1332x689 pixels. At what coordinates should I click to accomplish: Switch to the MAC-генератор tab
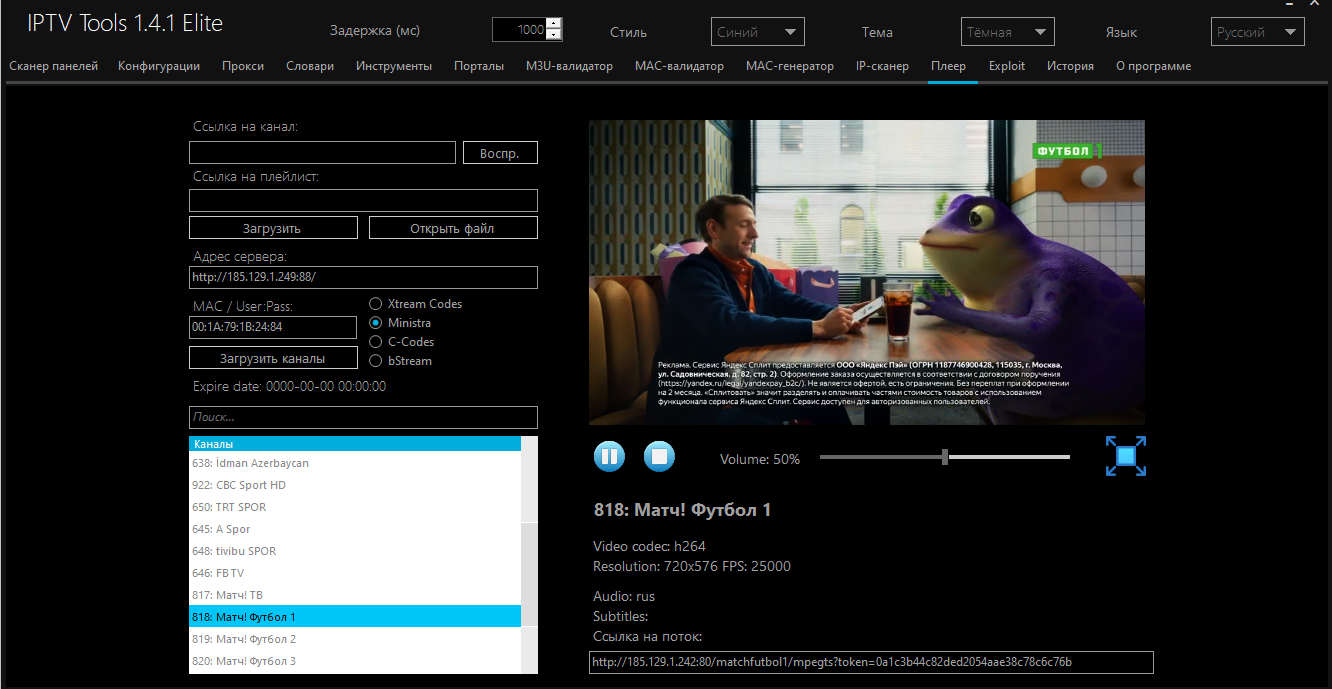790,66
